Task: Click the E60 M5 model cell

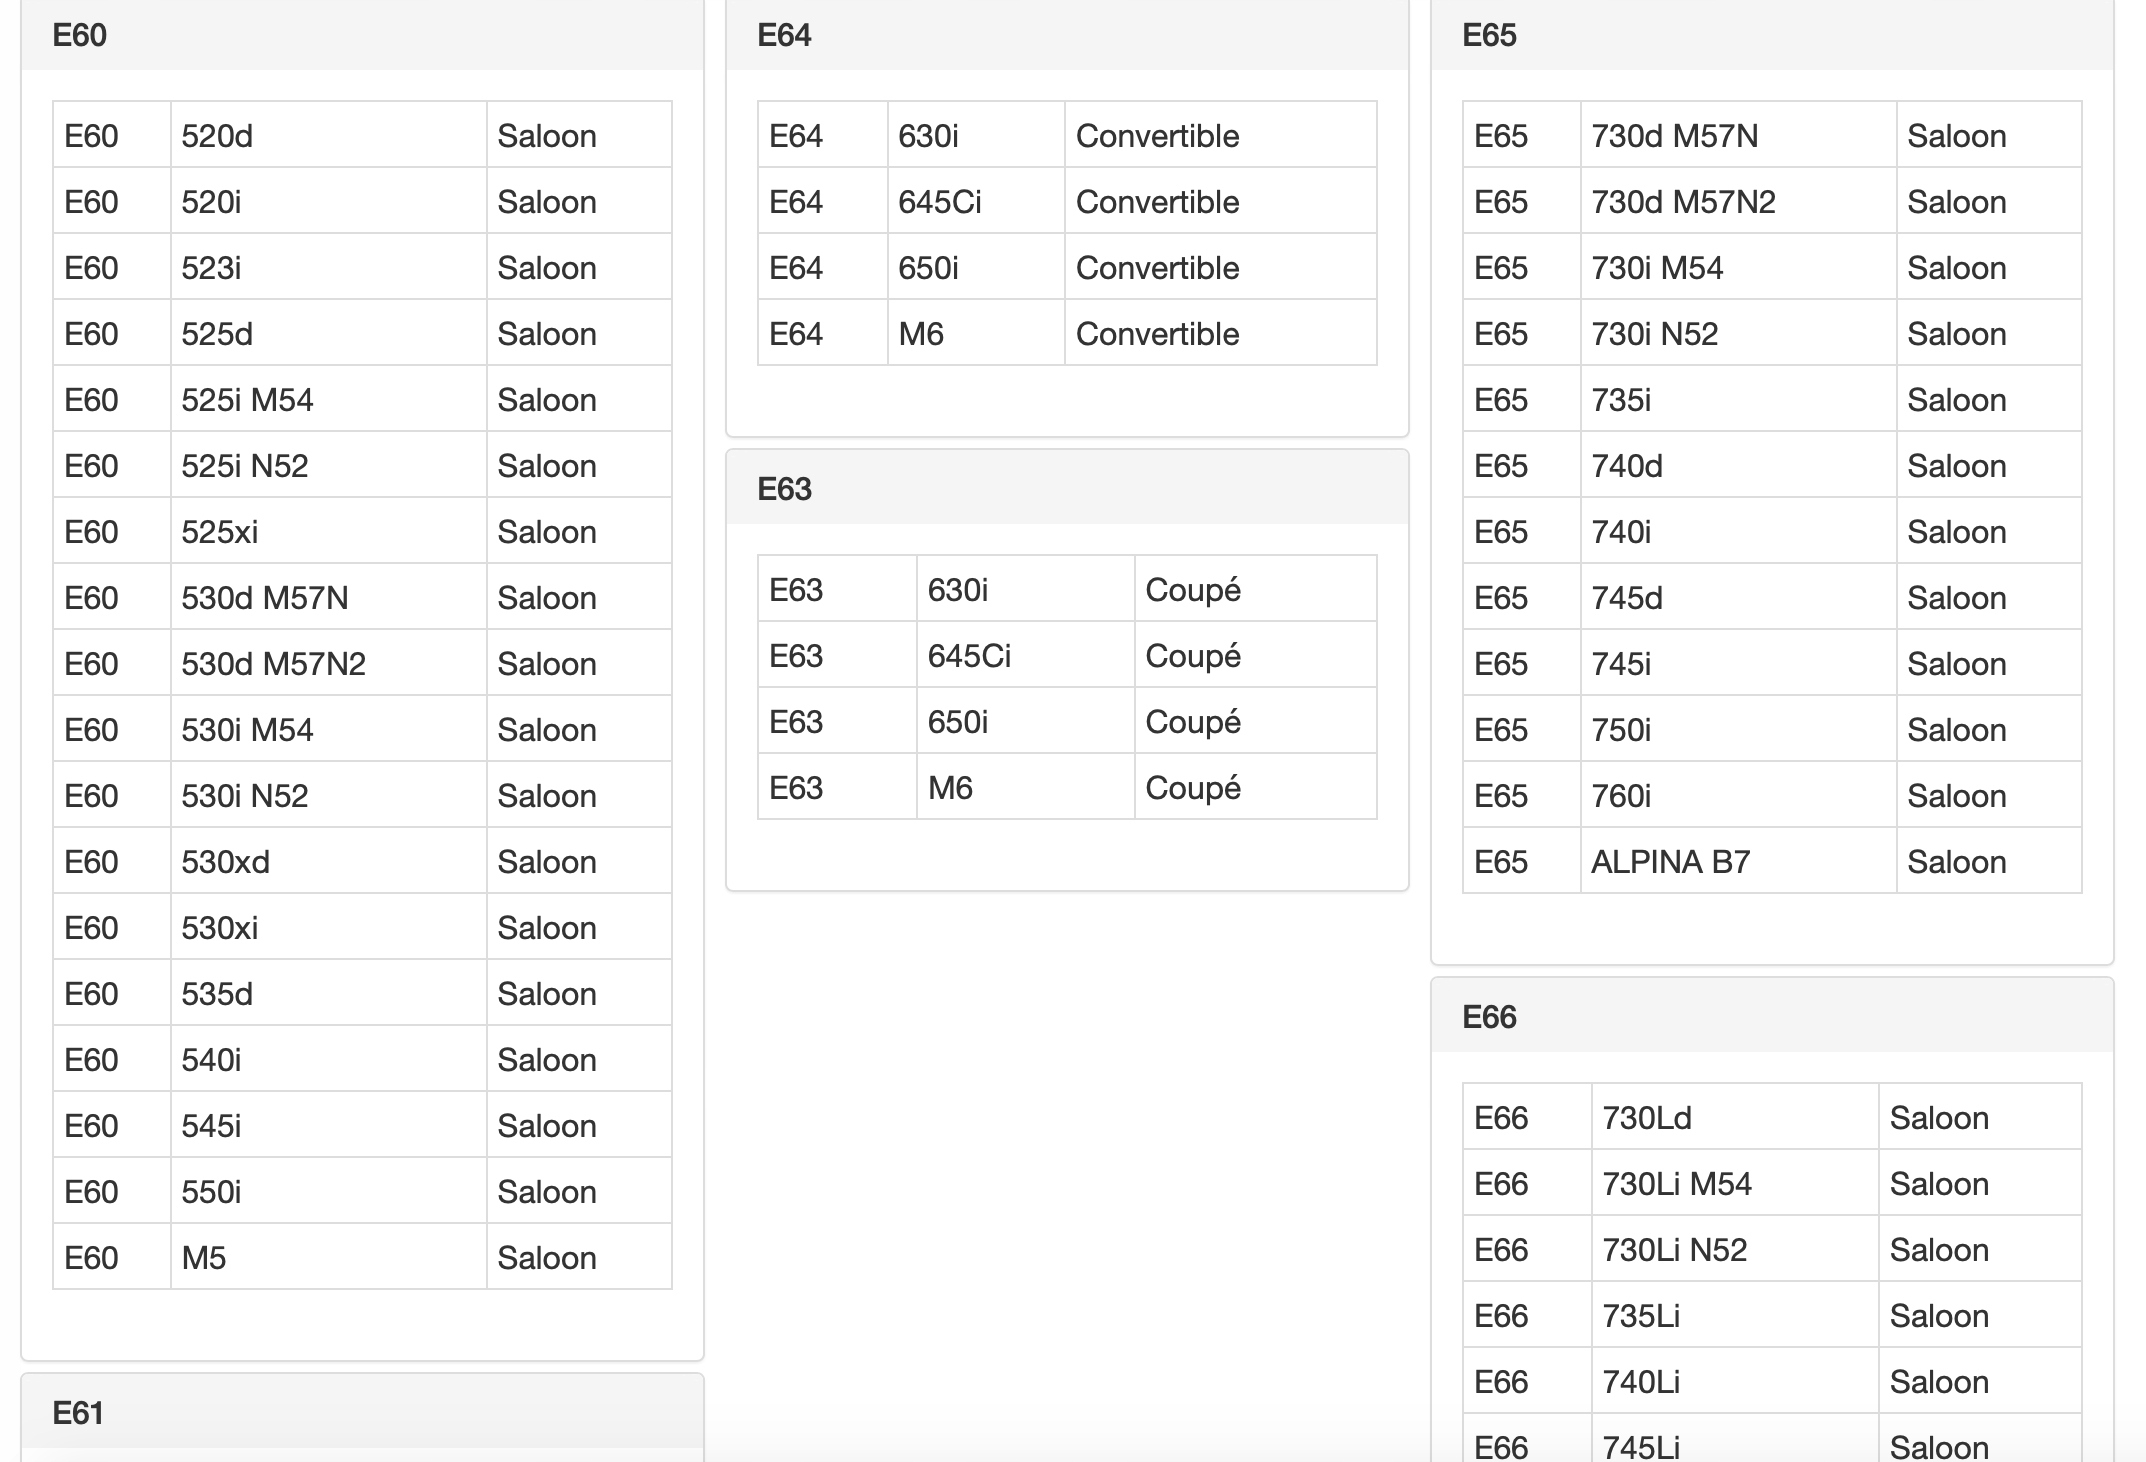Action: [x=328, y=1257]
